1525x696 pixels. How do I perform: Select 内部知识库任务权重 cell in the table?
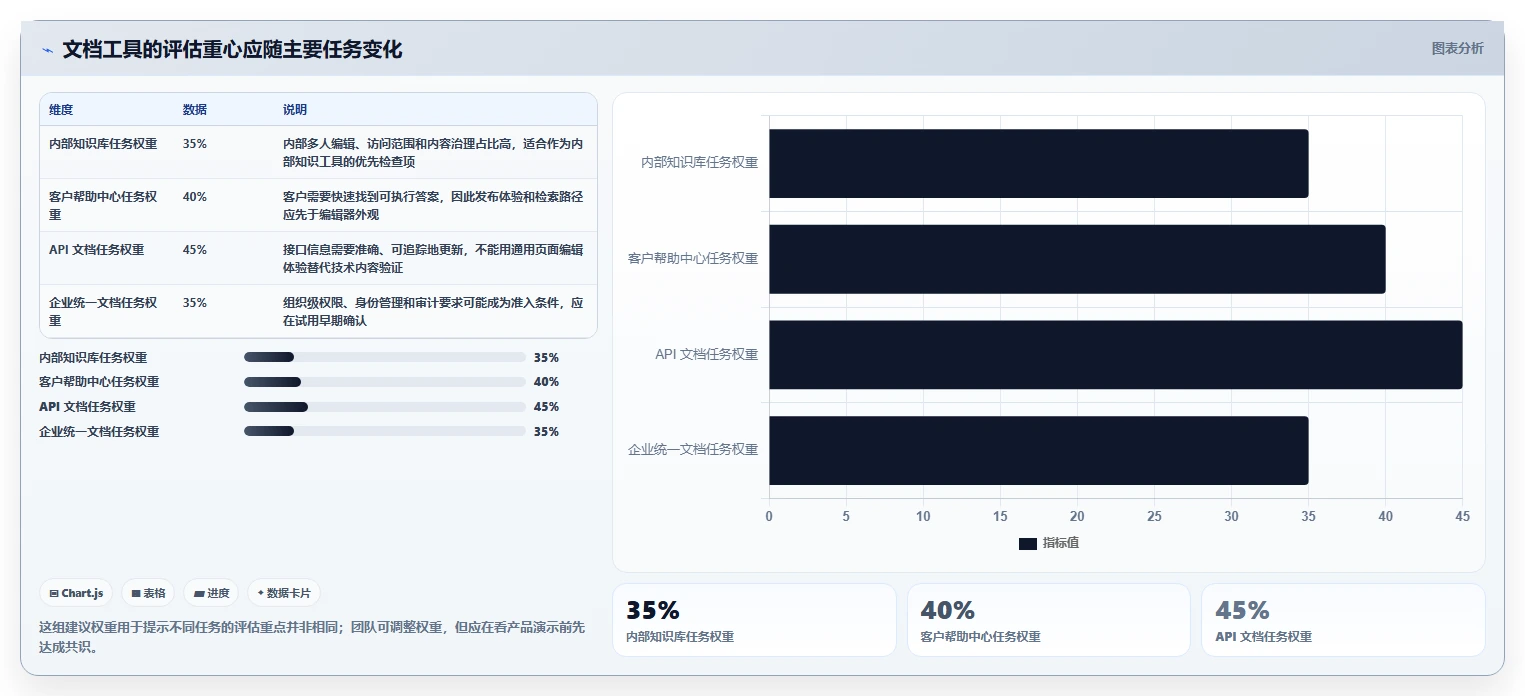[x=103, y=144]
